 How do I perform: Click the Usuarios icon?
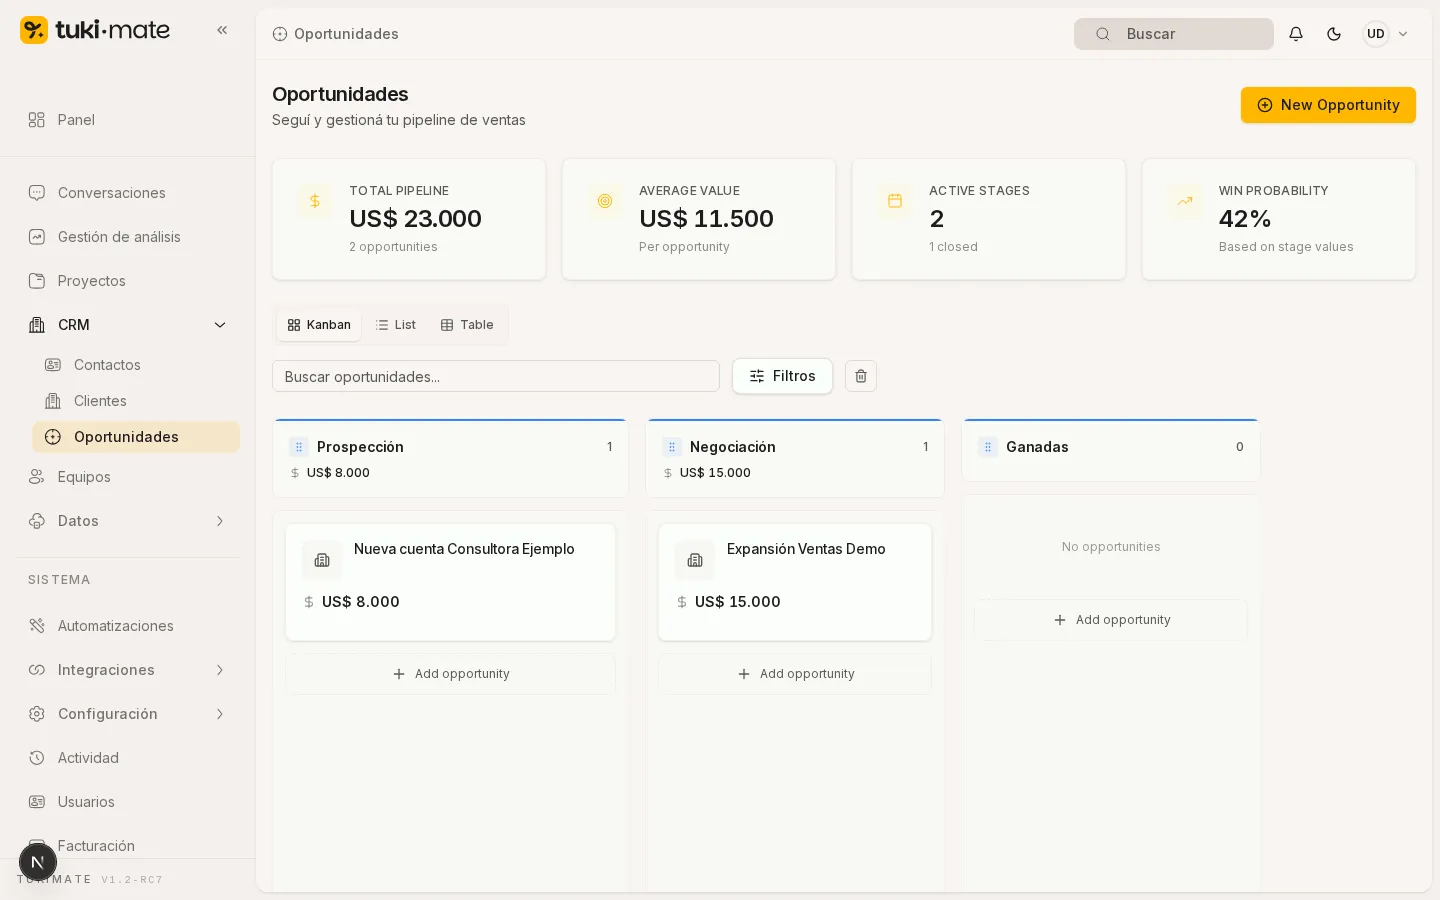(37, 802)
